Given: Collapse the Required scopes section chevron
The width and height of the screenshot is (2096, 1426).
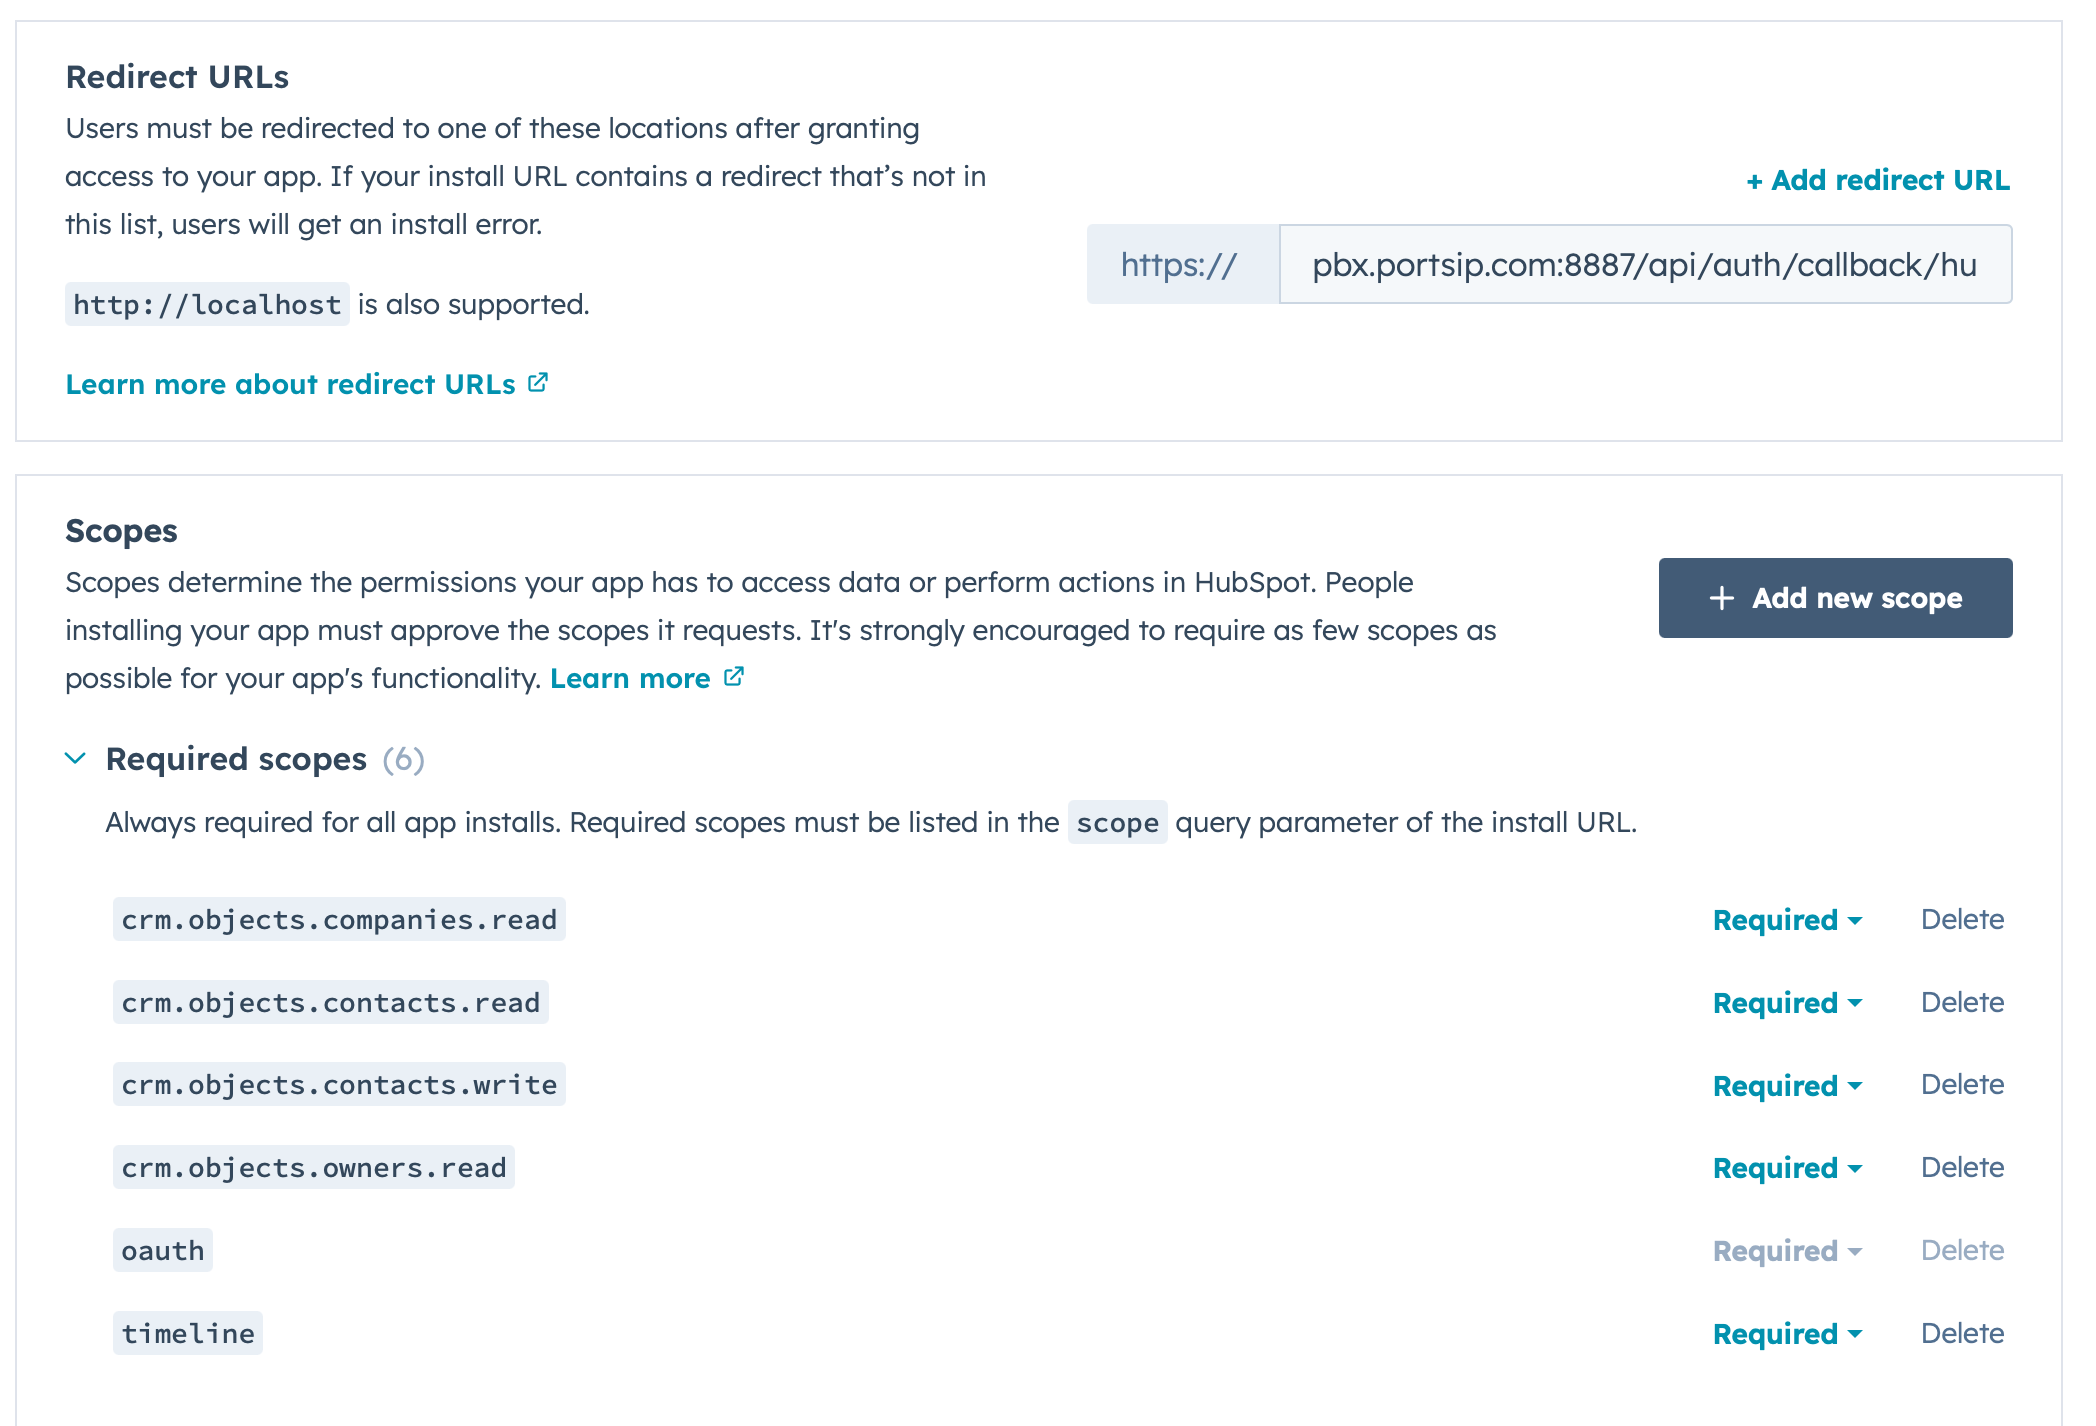Looking at the screenshot, I should click(x=76, y=759).
